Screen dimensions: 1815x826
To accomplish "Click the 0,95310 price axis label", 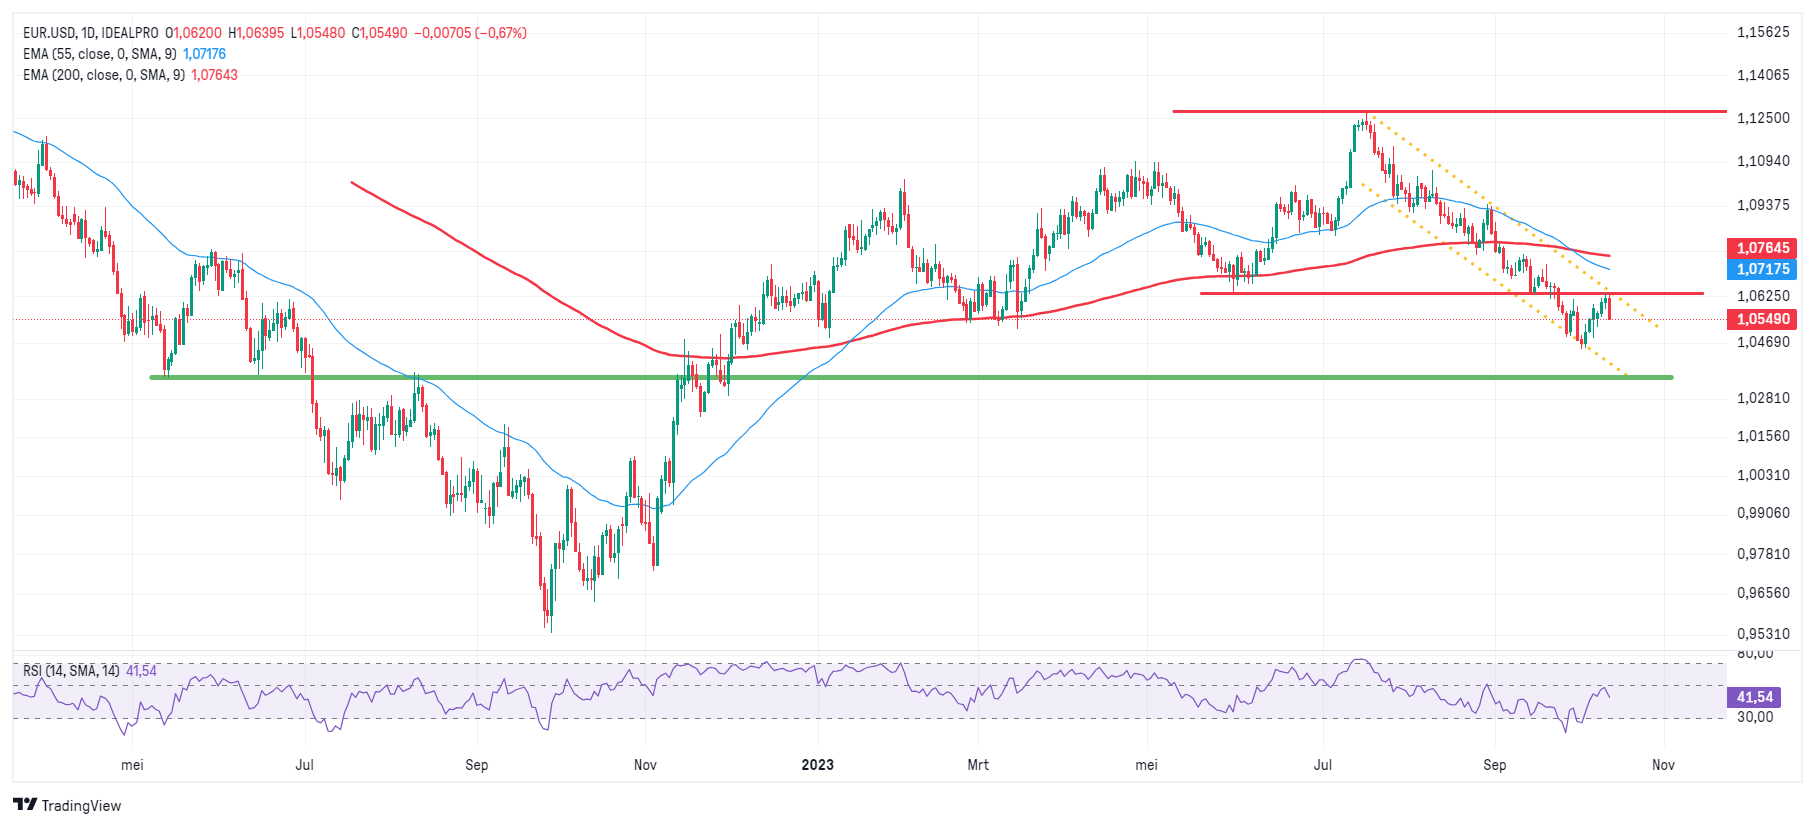I will [1763, 634].
